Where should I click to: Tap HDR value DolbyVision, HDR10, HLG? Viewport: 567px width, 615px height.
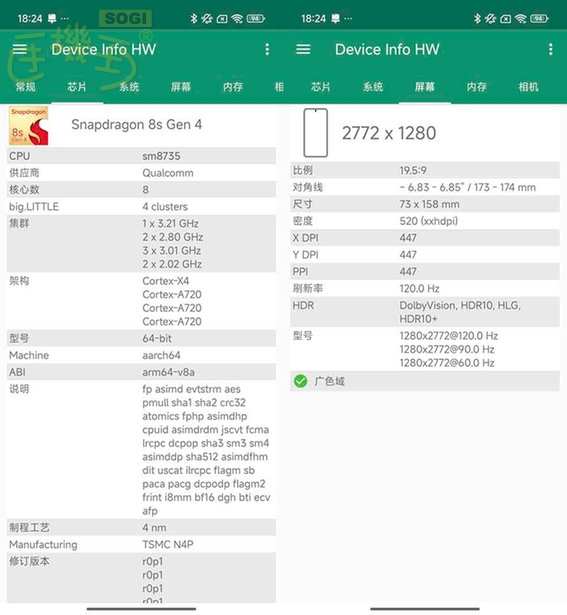point(460,305)
